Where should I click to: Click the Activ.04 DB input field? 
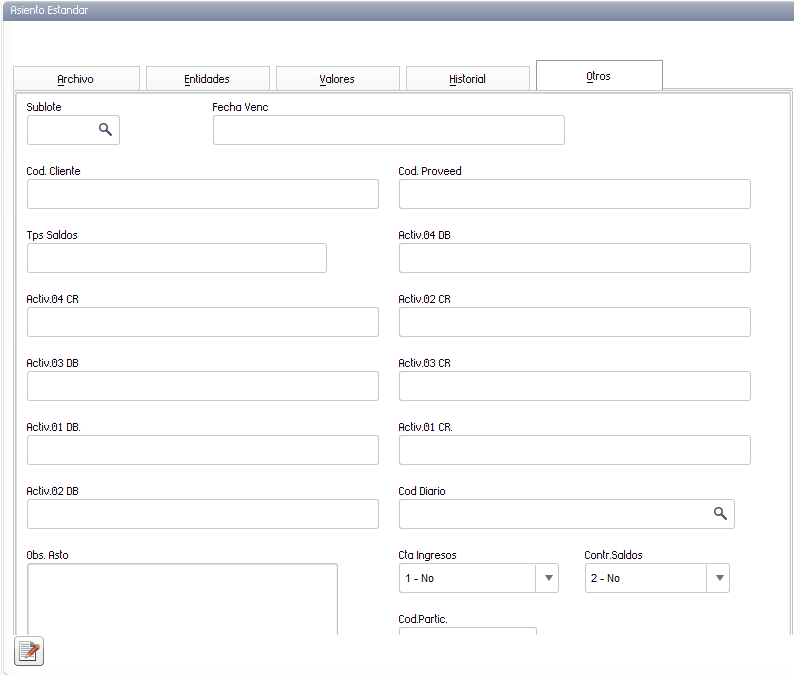click(x=574, y=258)
